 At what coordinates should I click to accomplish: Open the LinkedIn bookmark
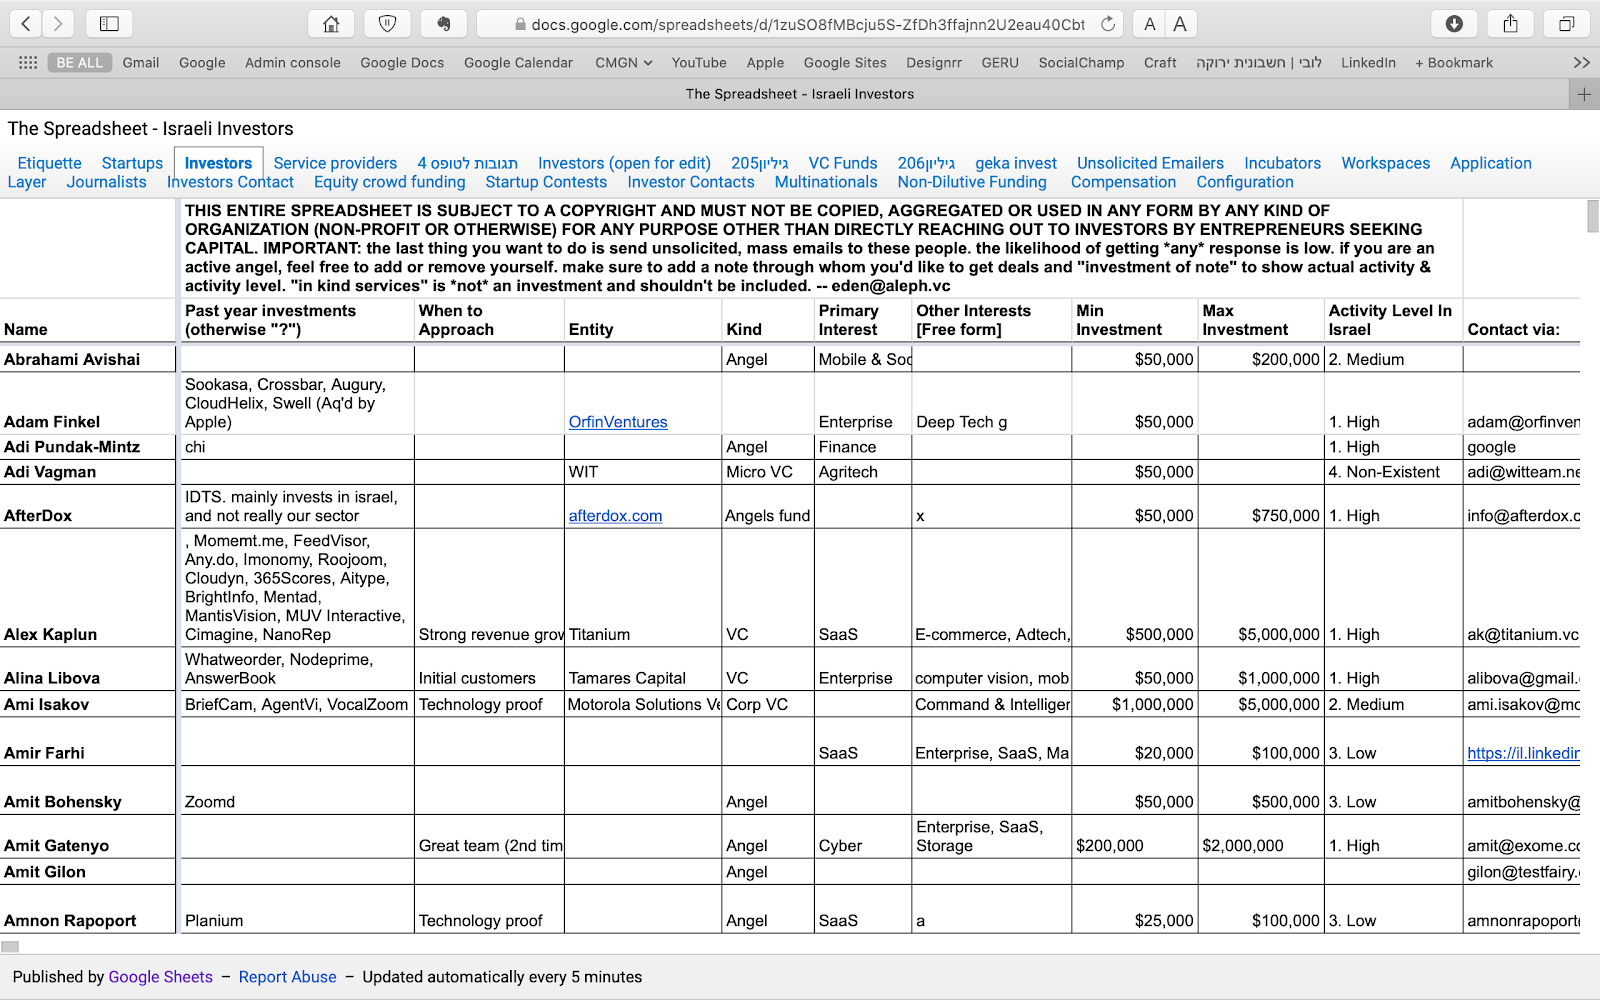[1368, 62]
